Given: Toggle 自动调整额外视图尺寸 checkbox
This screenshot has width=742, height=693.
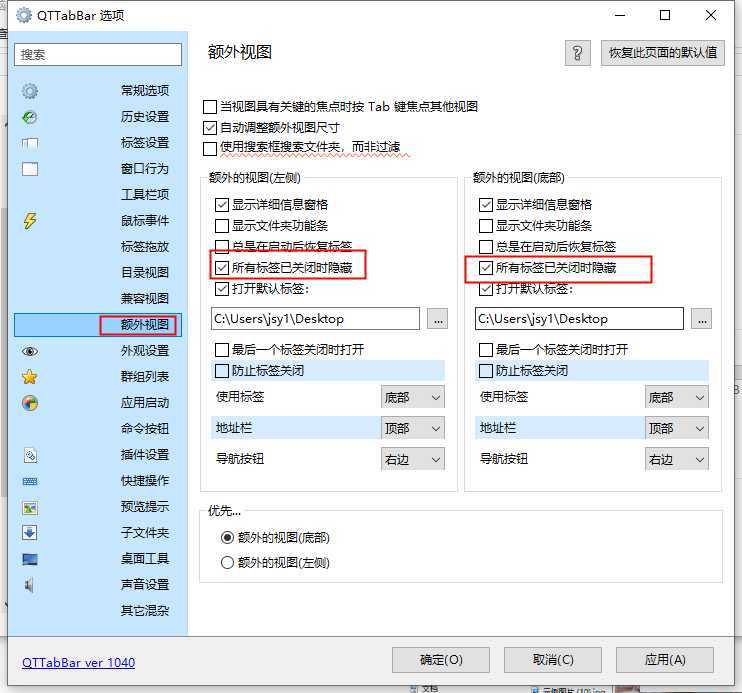Looking at the screenshot, I should click(x=210, y=128).
